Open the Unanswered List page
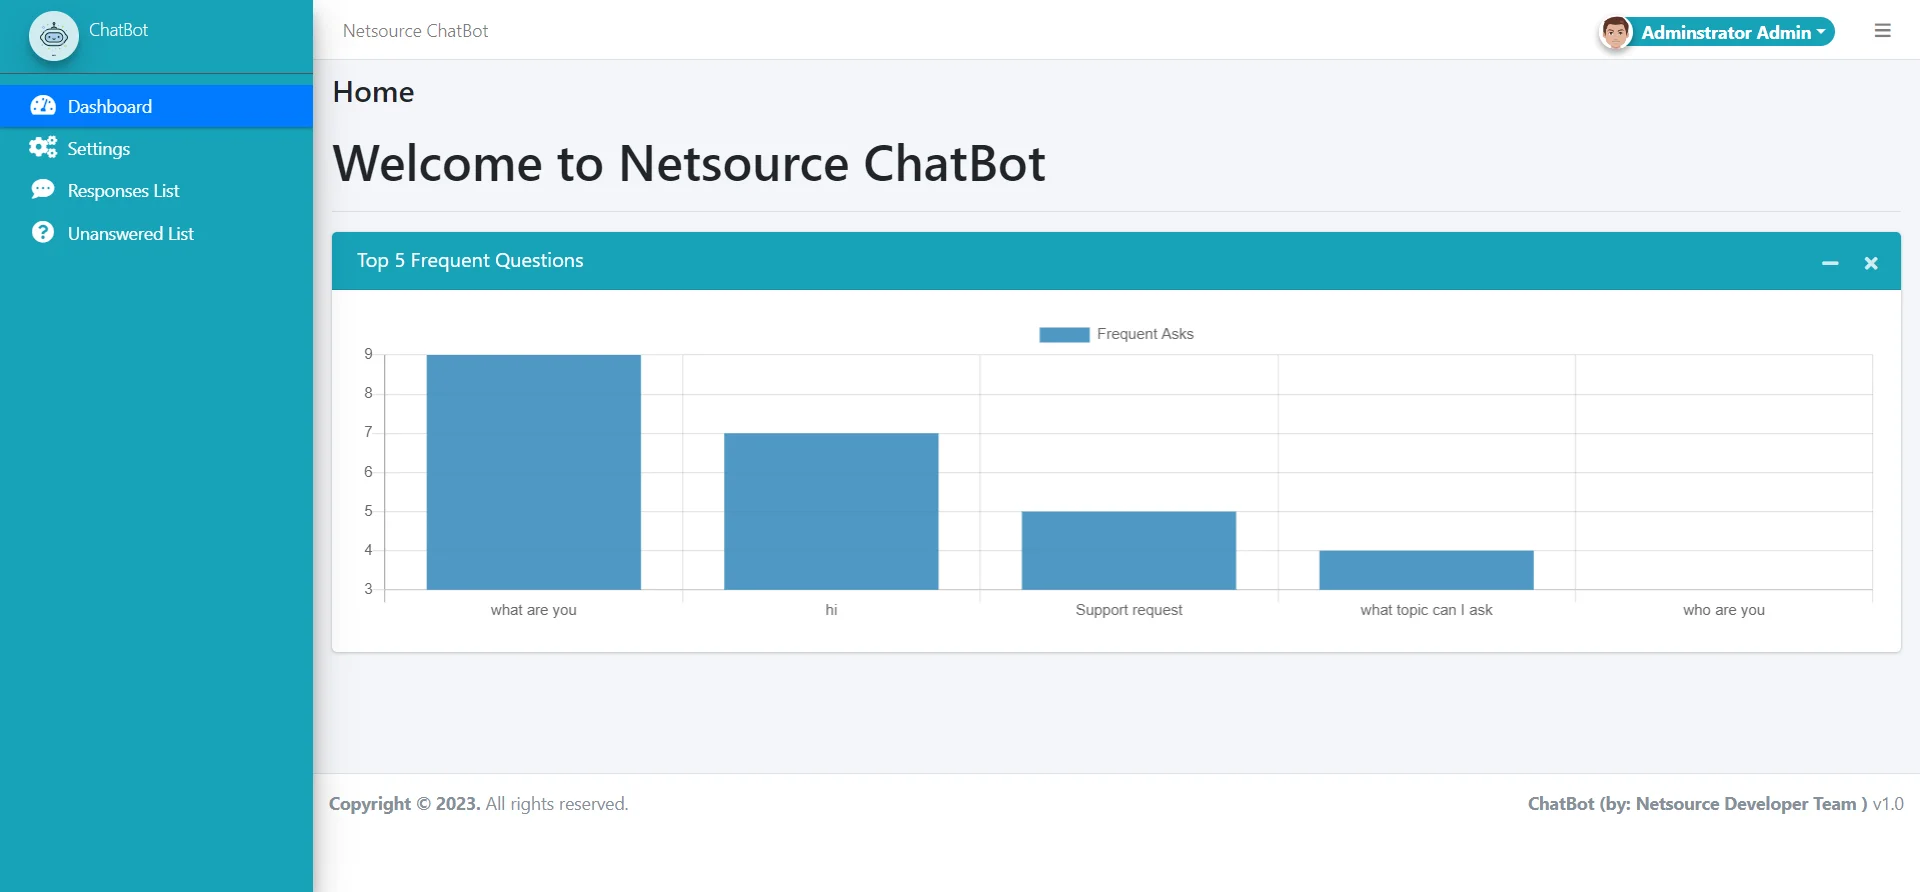The width and height of the screenshot is (1920, 892). (x=156, y=233)
